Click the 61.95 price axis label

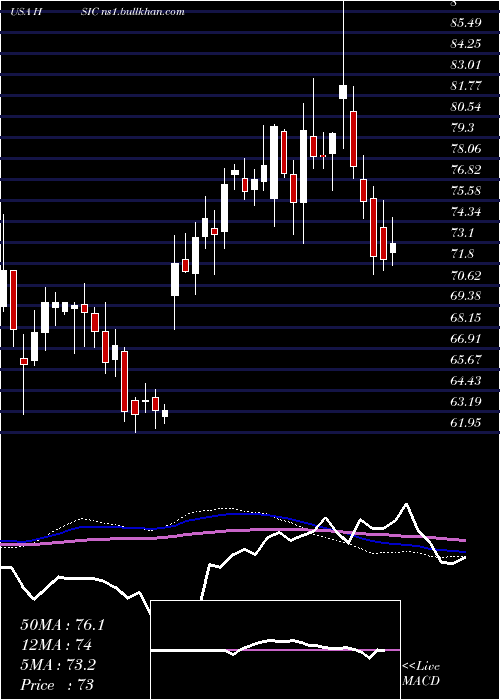(466, 422)
